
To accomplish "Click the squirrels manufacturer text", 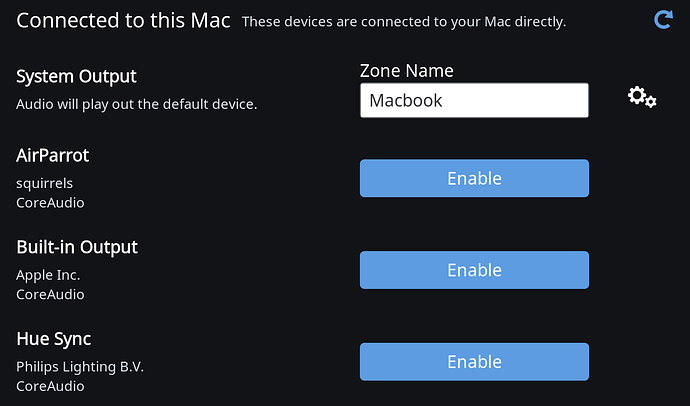I will click(x=44, y=183).
